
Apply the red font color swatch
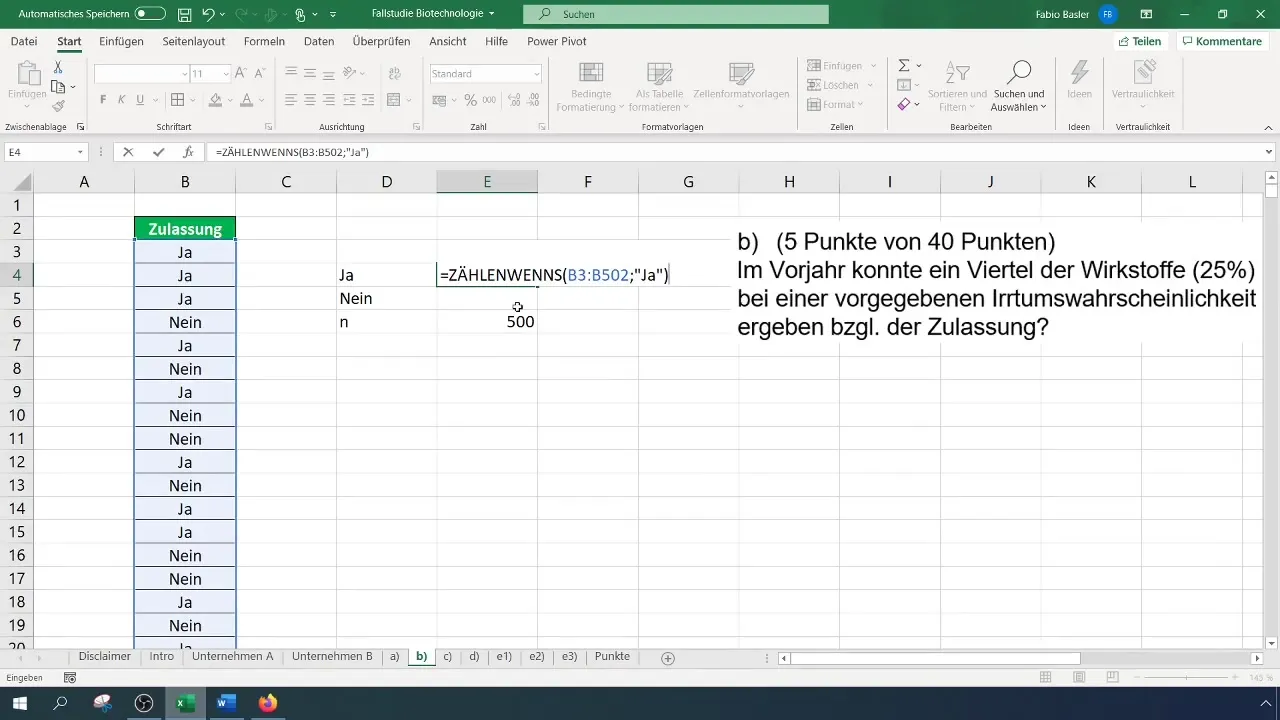point(246,100)
